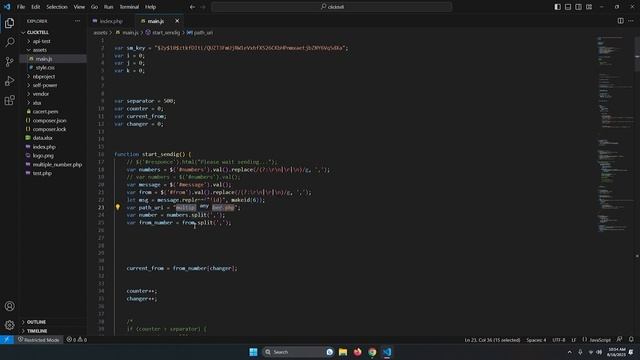
Task: Show code actions lightbulb on line 23
Action: point(118,207)
